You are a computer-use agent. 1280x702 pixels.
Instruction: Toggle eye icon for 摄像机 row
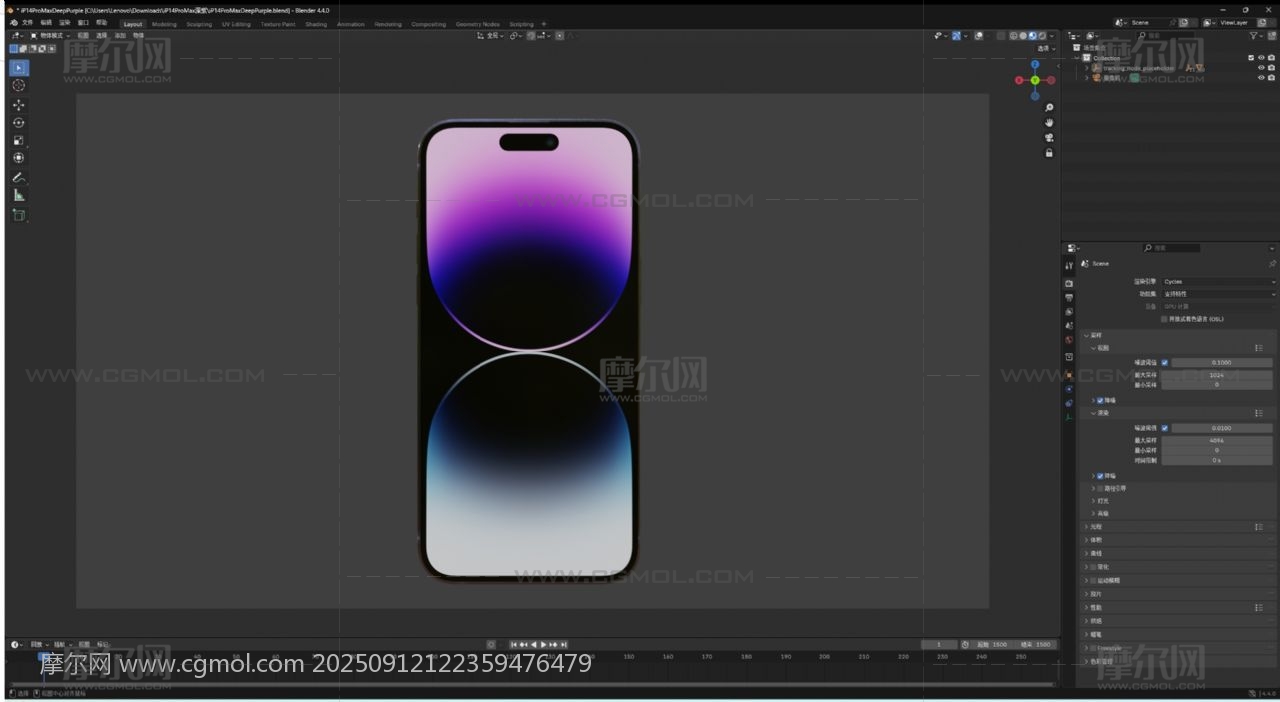tap(1261, 78)
